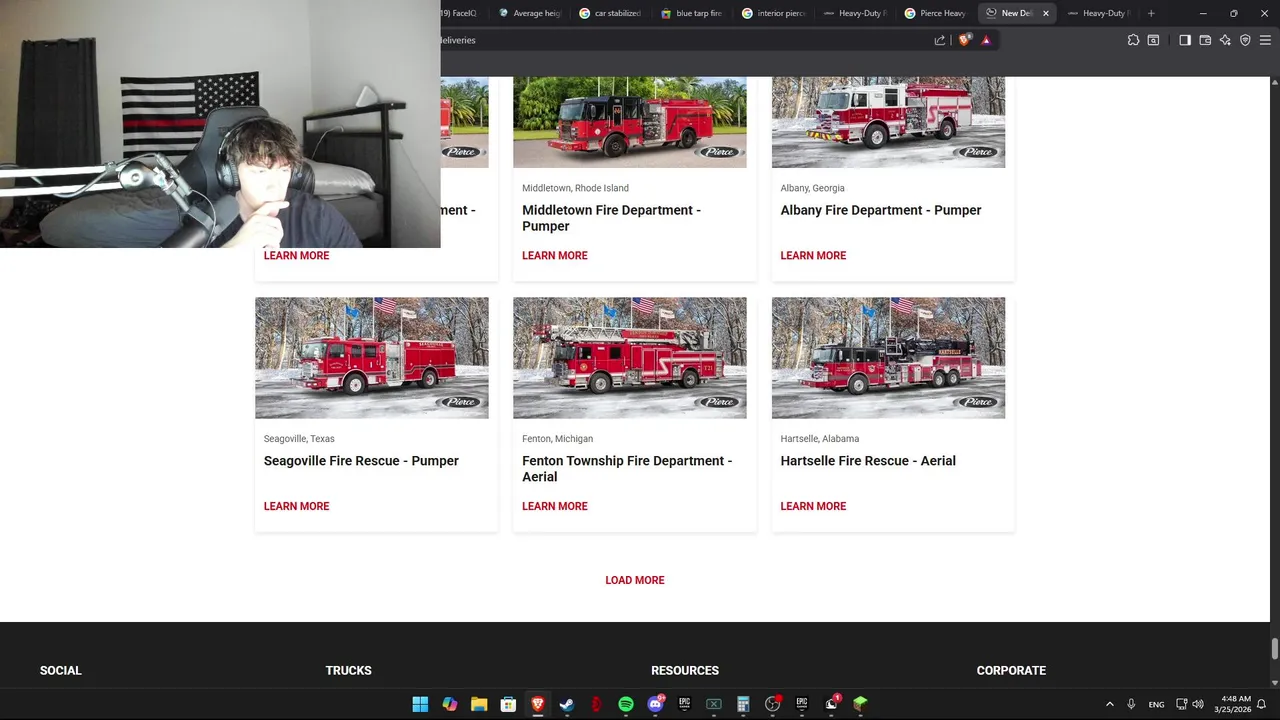Open Microsoft Store taskbar icon
Screen dimensions: 1280x720
tap(508, 704)
